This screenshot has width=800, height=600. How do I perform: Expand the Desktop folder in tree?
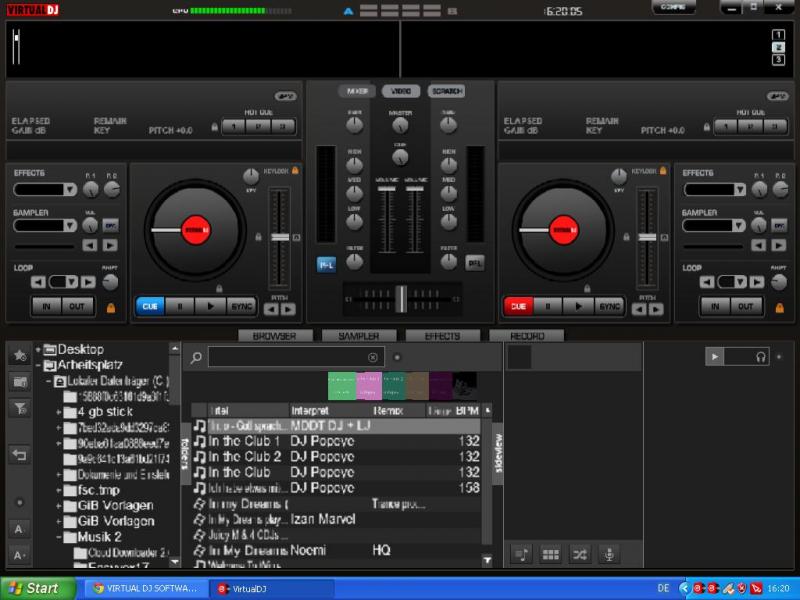(38, 350)
